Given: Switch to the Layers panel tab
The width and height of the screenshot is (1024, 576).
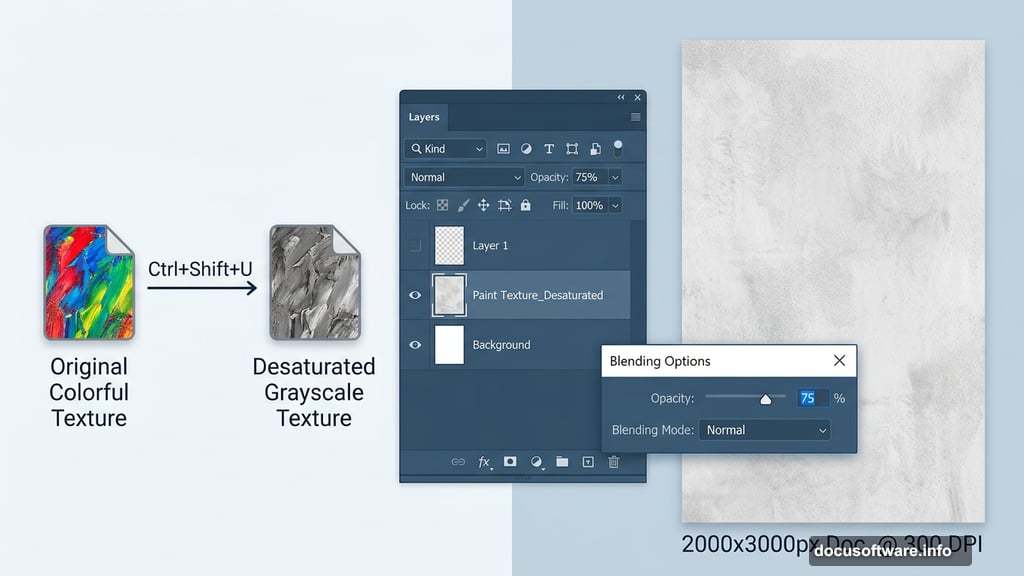Looking at the screenshot, I should 423,117.
